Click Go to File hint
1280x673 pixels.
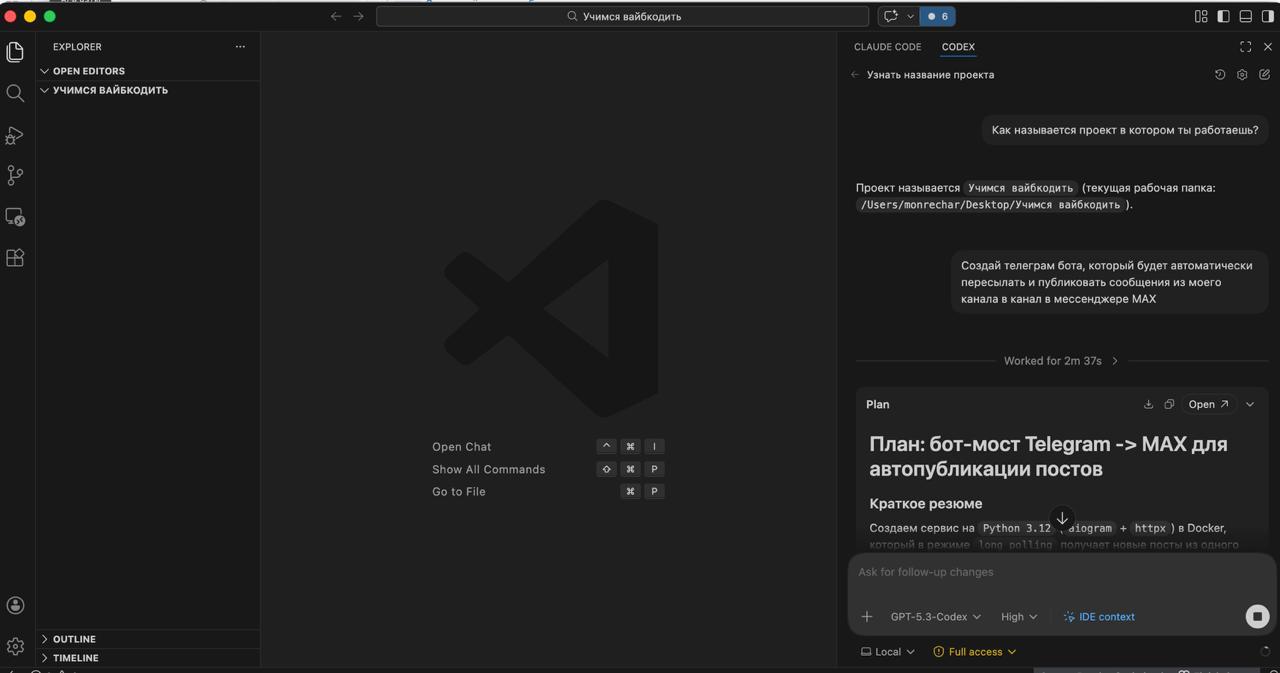[x=459, y=491]
